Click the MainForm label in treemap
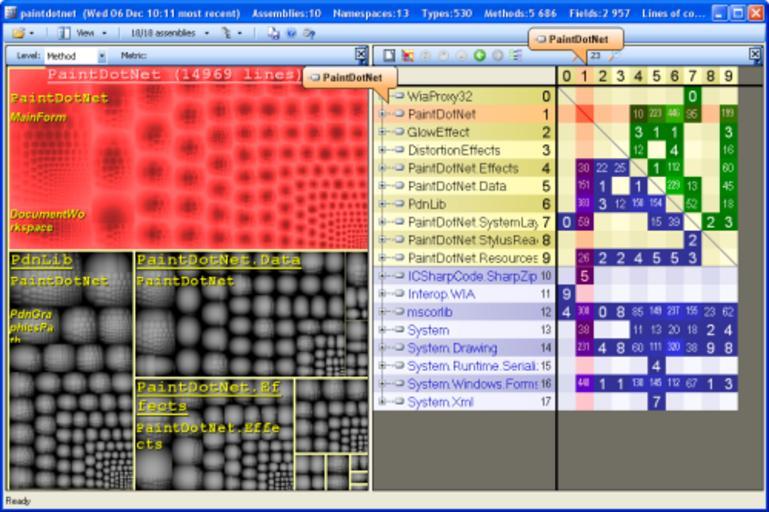The image size is (769, 512). (38, 117)
